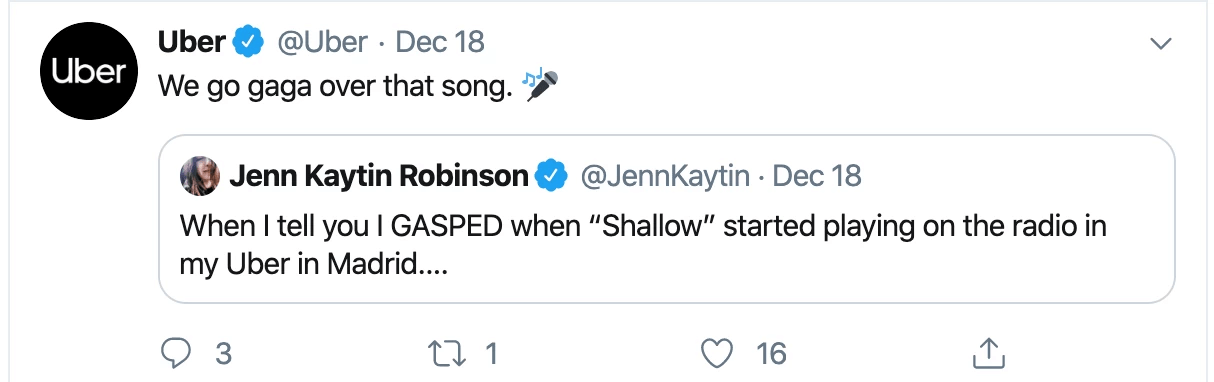1214x382 pixels.
Task: Open the share tweet icon
Action: tap(987, 351)
